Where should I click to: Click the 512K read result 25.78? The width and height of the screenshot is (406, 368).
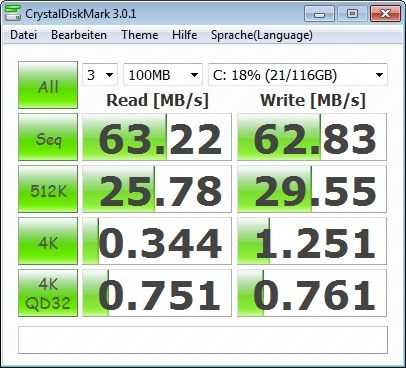pos(157,189)
